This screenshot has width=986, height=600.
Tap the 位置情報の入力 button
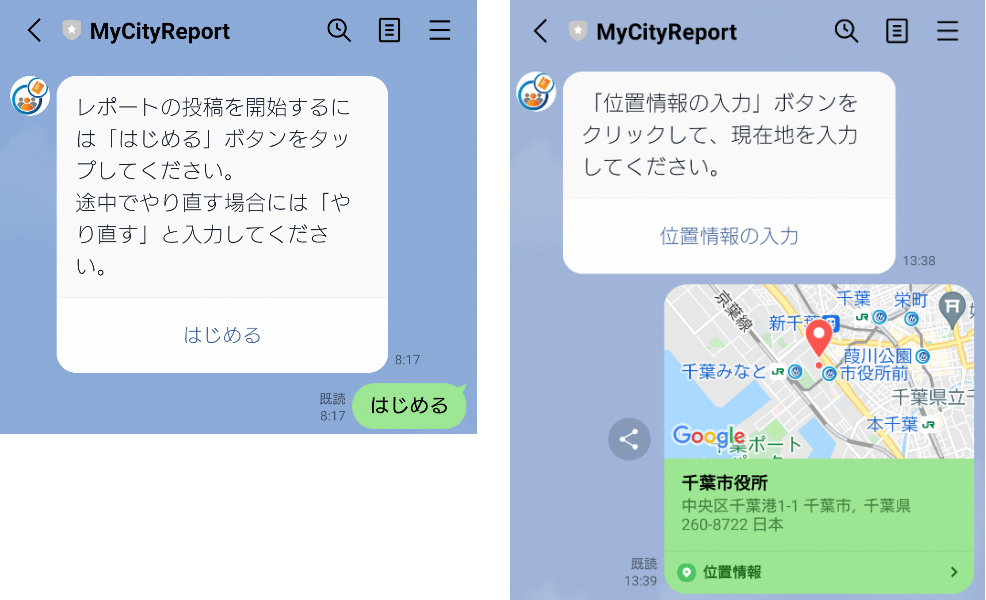[729, 236]
